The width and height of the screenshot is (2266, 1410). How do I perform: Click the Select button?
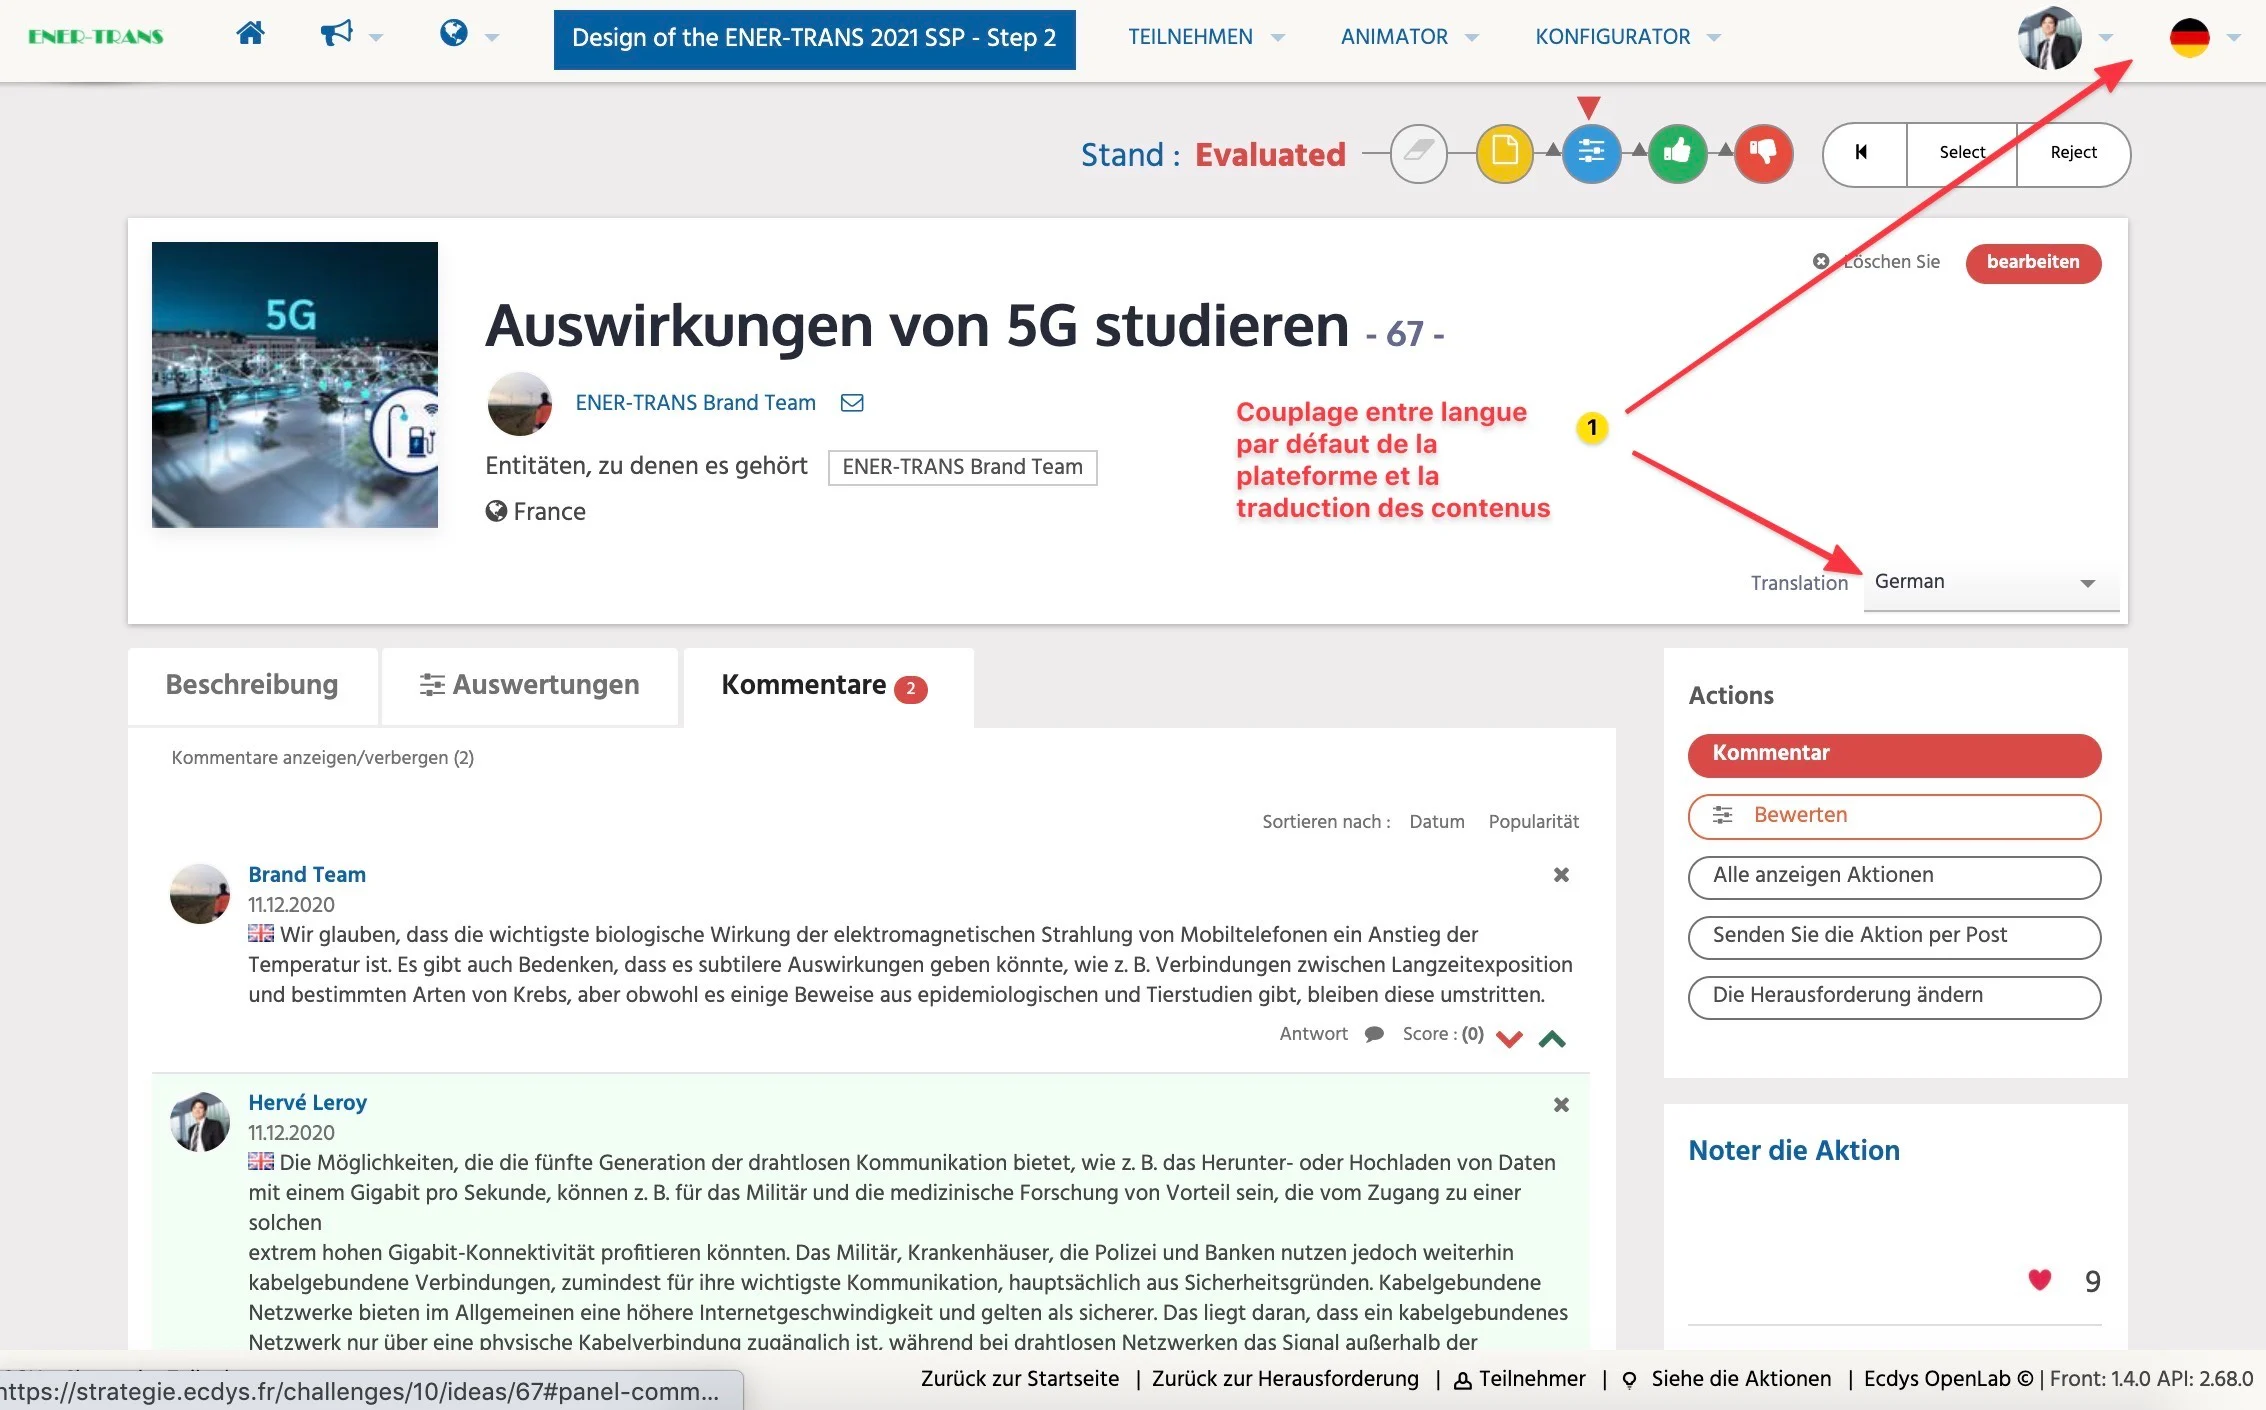[x=1962, y=154]
